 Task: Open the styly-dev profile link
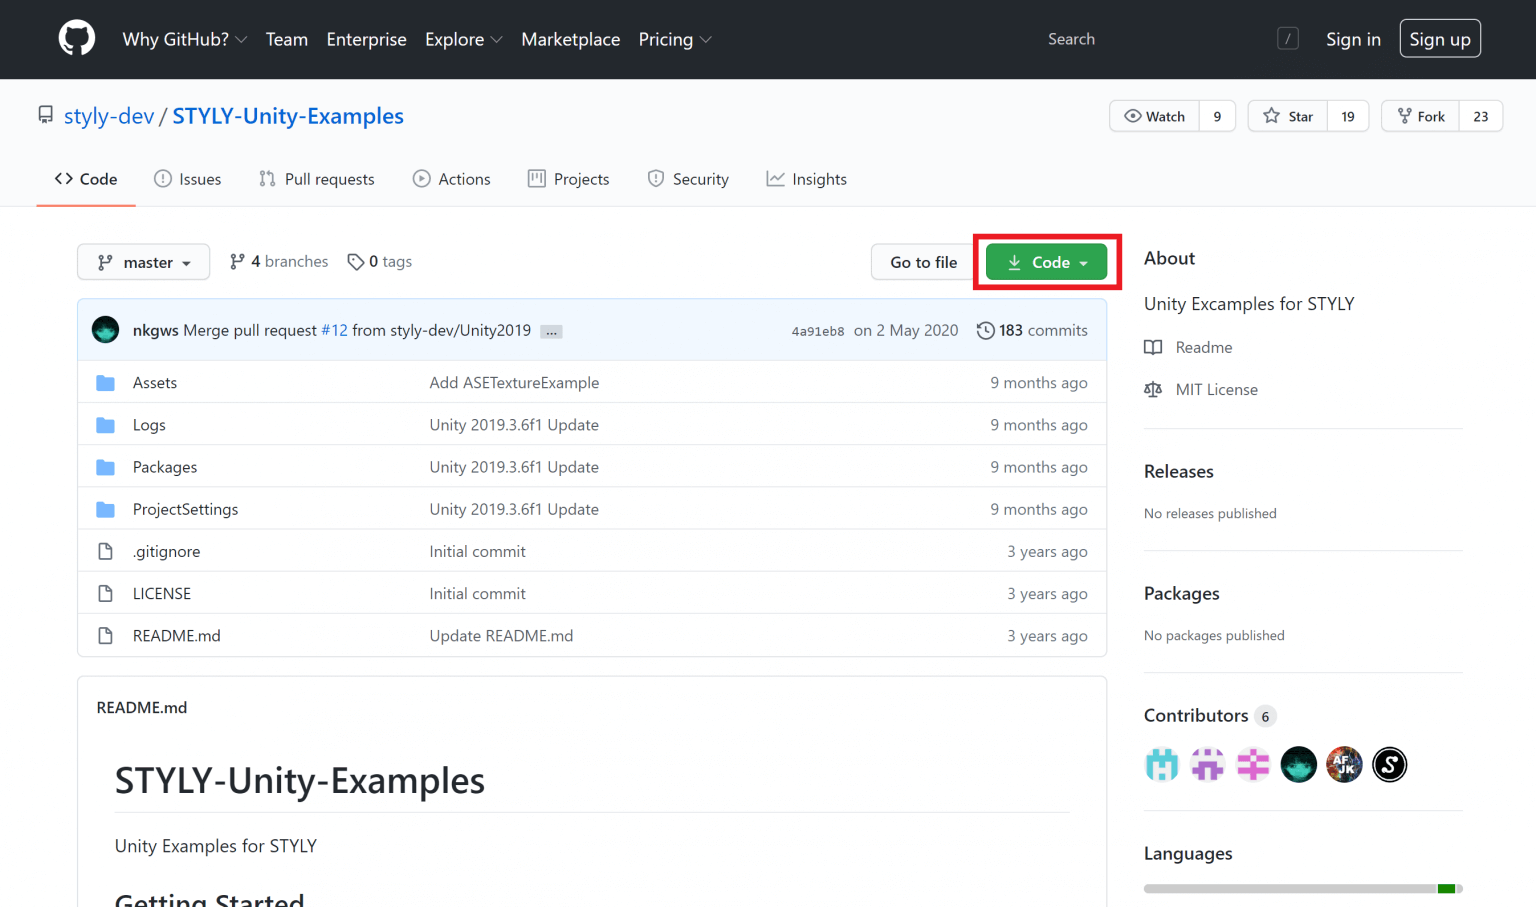tap(108, 115)
